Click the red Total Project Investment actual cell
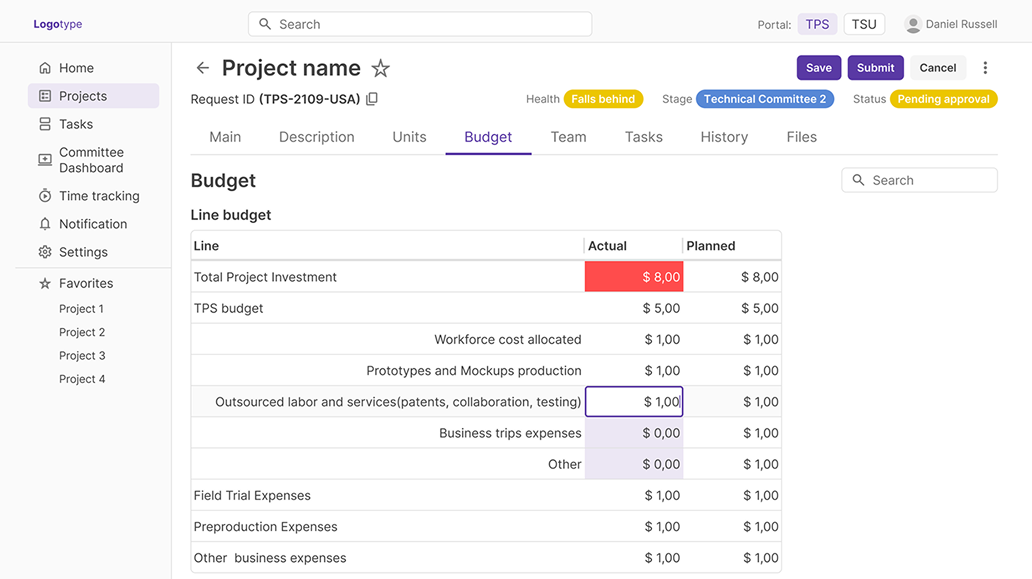Viewport: 1032px width, 579px height. 634,277
